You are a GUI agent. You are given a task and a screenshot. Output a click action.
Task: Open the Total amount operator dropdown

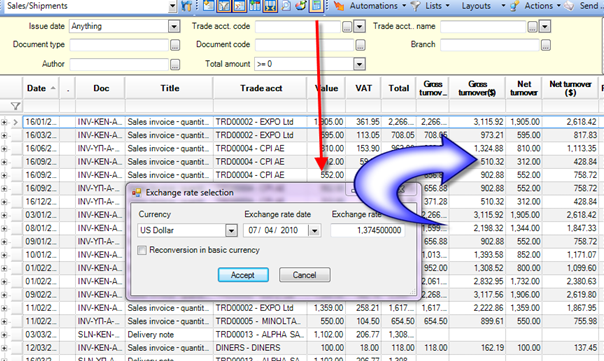click(x=359, y=64)
